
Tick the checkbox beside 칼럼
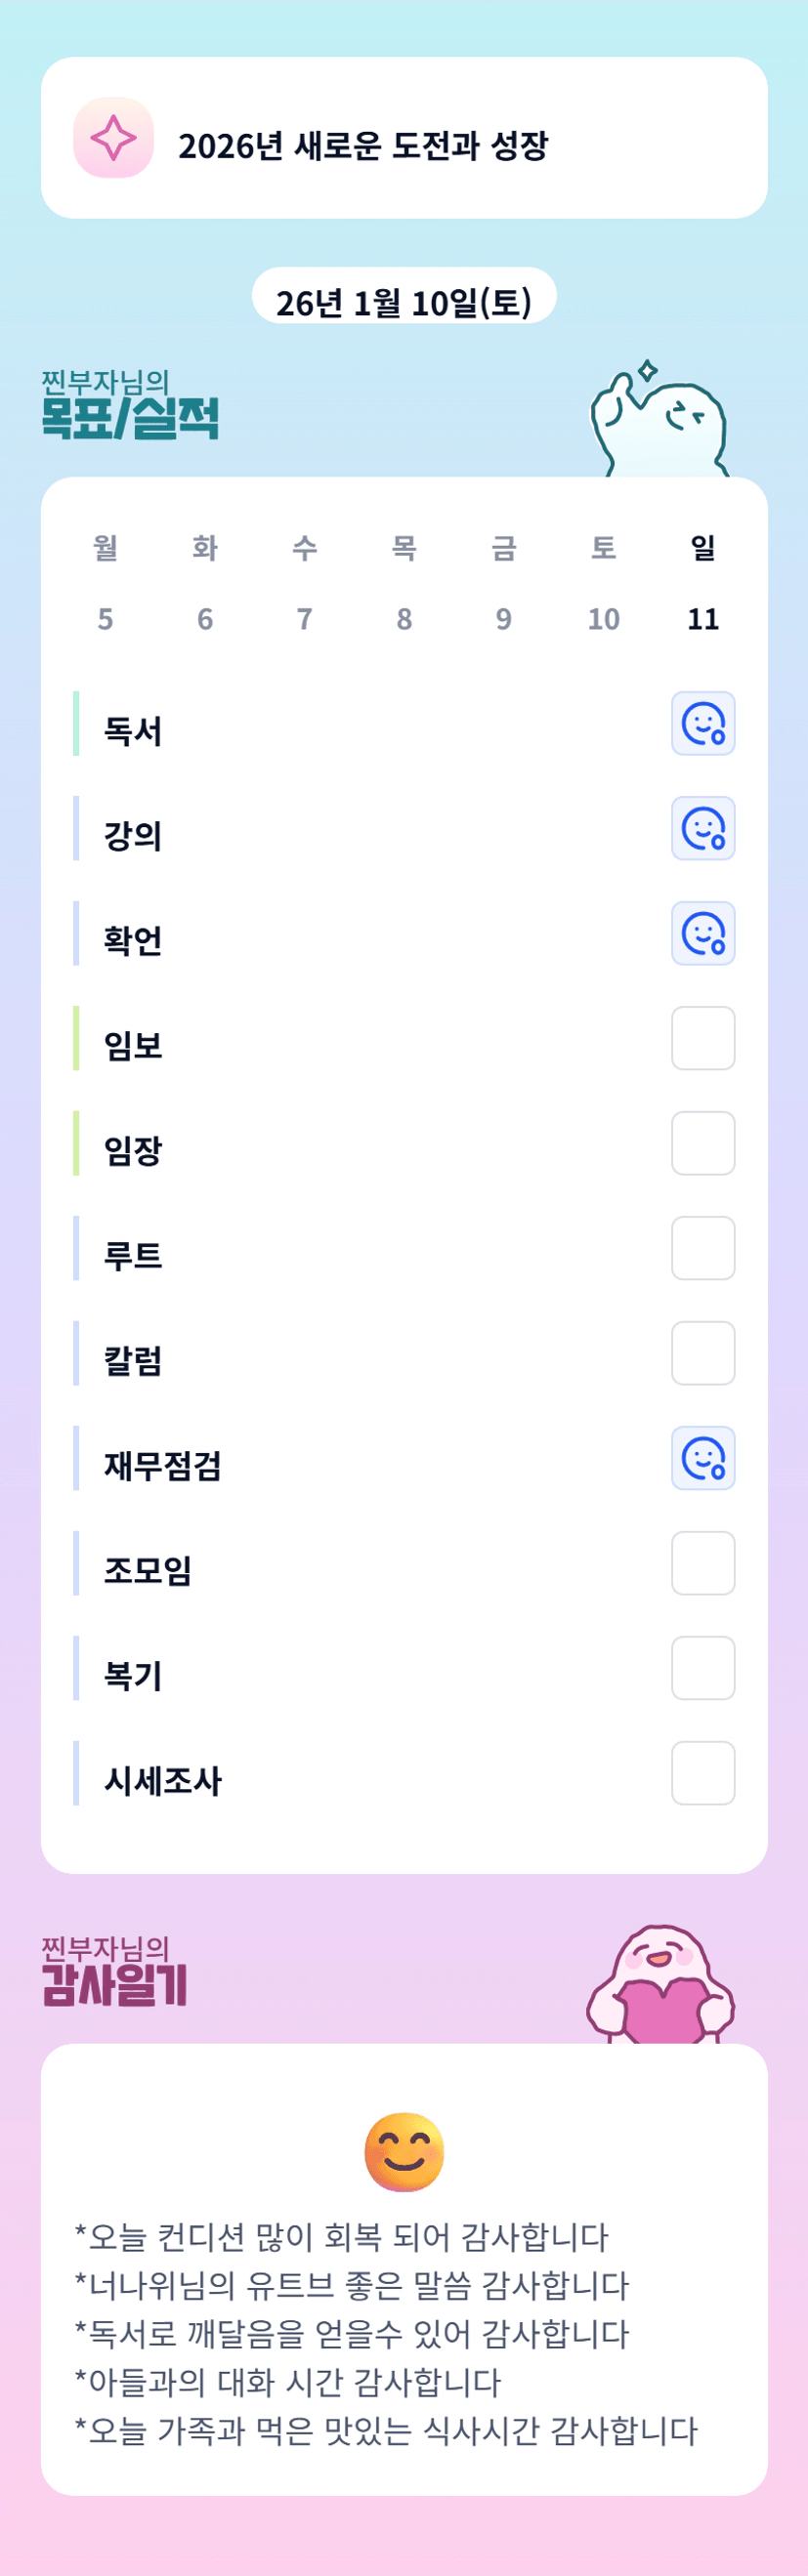click(702, 1353)
